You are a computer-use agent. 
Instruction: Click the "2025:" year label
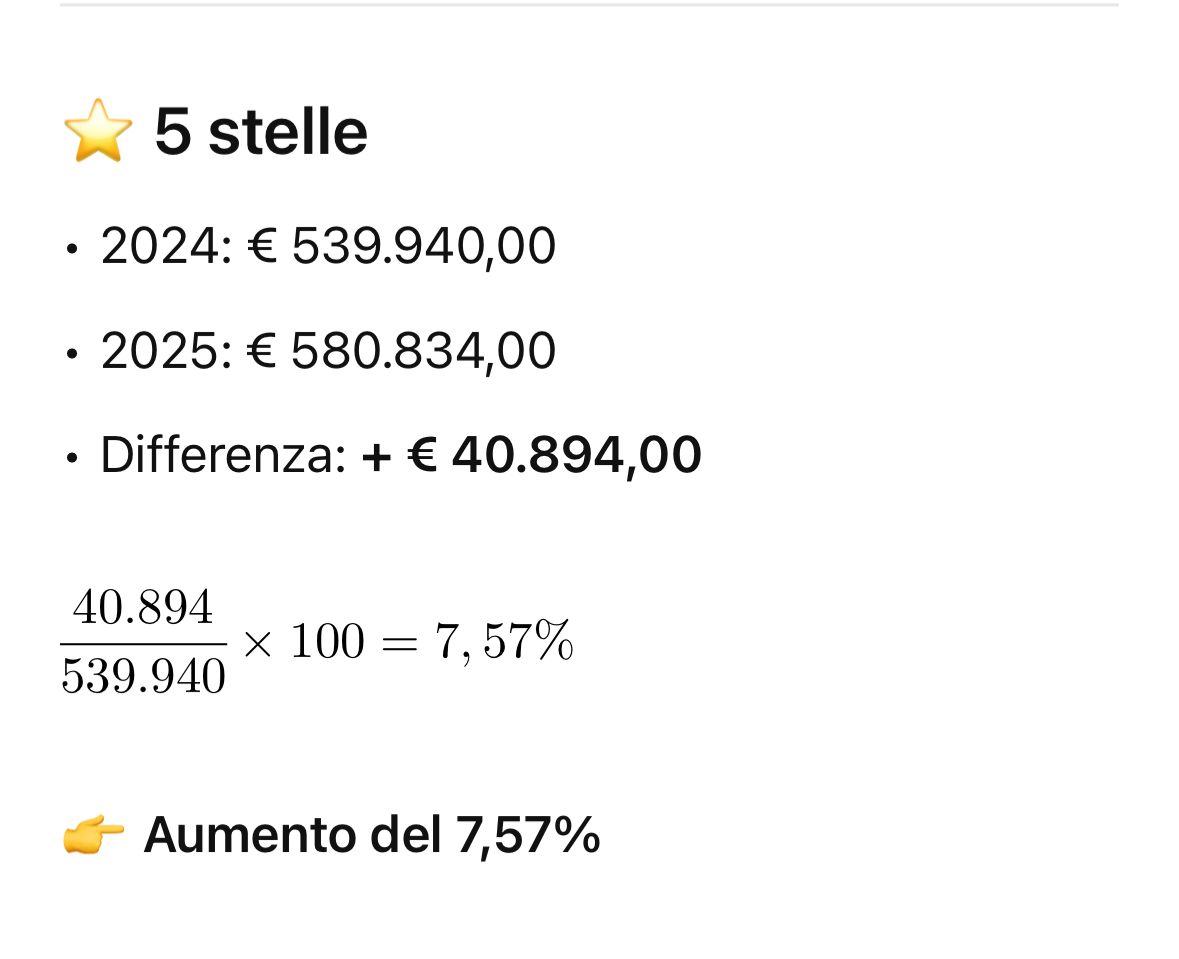tap(166, 352)
